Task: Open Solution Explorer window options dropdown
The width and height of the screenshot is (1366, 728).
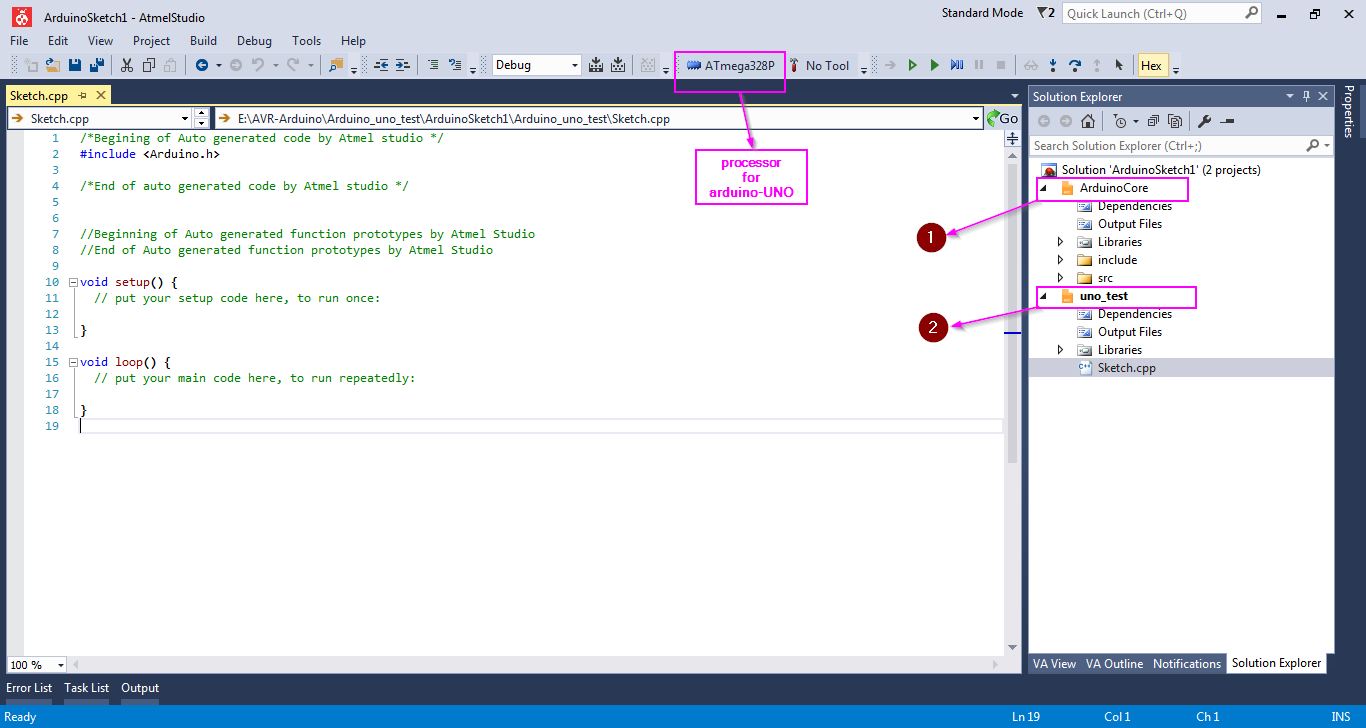Action: click(1290, 96)
